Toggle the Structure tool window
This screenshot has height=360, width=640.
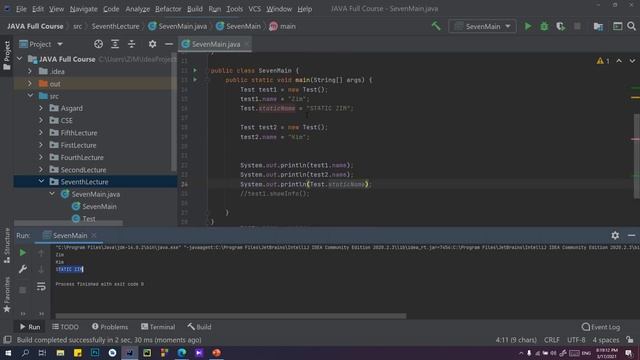click(x=7, y=245)
